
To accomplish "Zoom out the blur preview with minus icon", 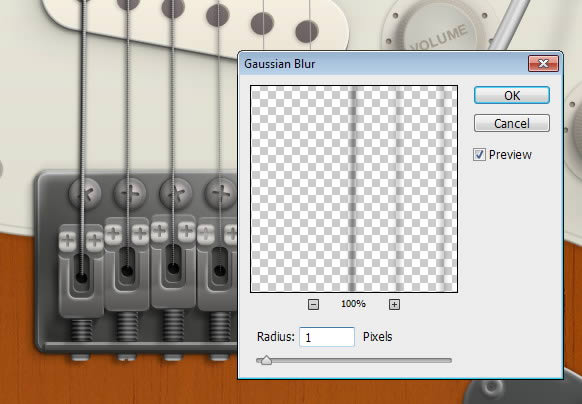I will pyautogui.click(x=313, y=305).
